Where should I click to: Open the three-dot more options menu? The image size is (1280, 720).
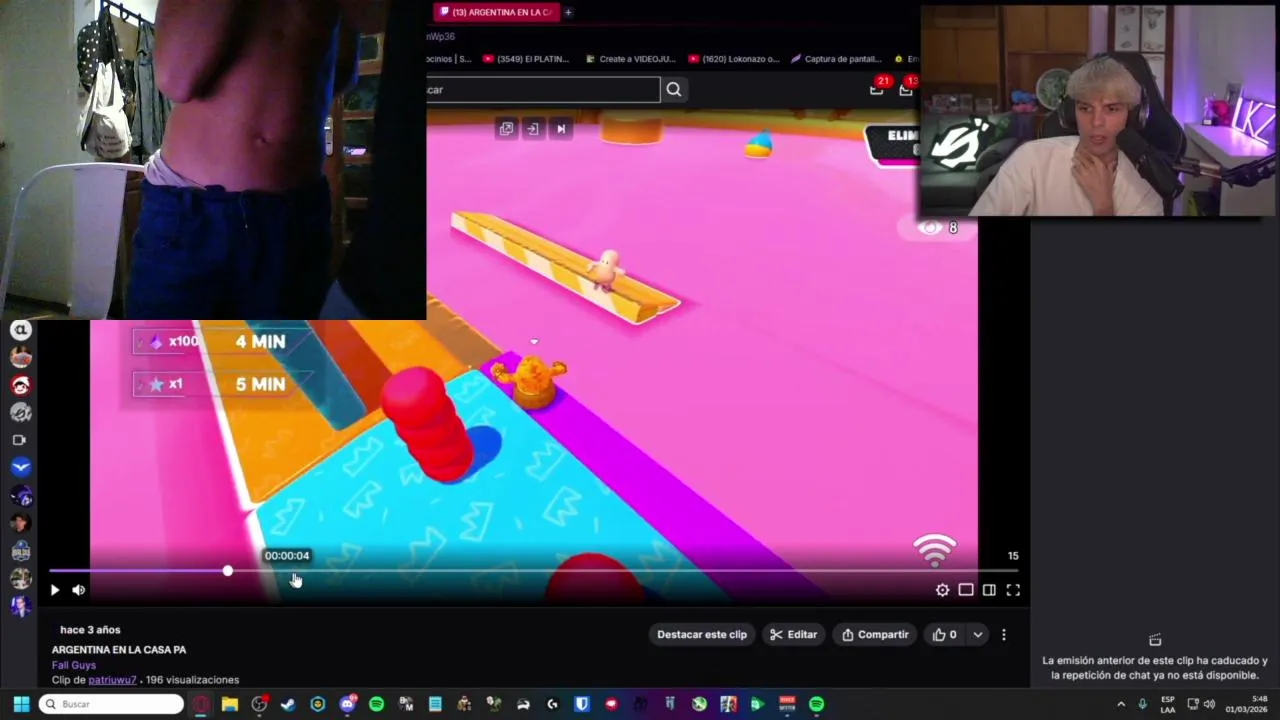click(x=1004, y=634)
